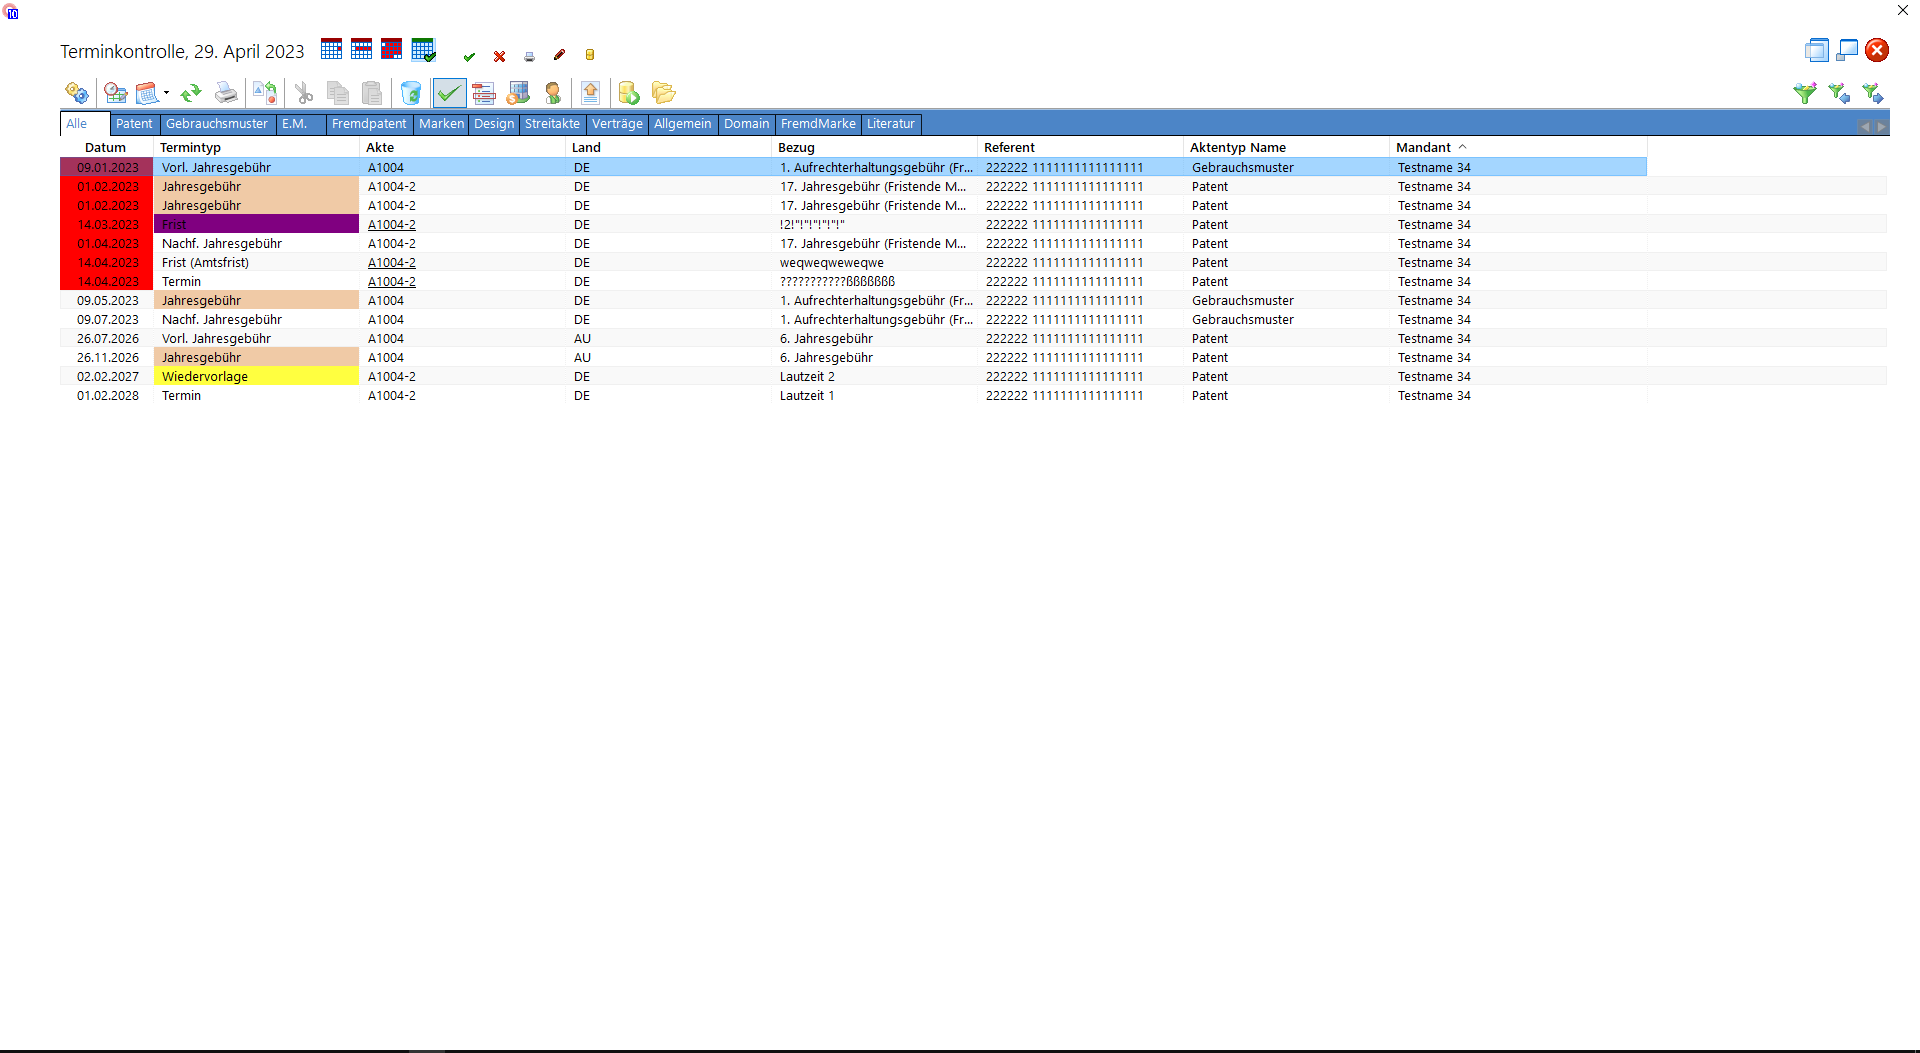Switch to the Verträge tab

(x=617, y=124)
